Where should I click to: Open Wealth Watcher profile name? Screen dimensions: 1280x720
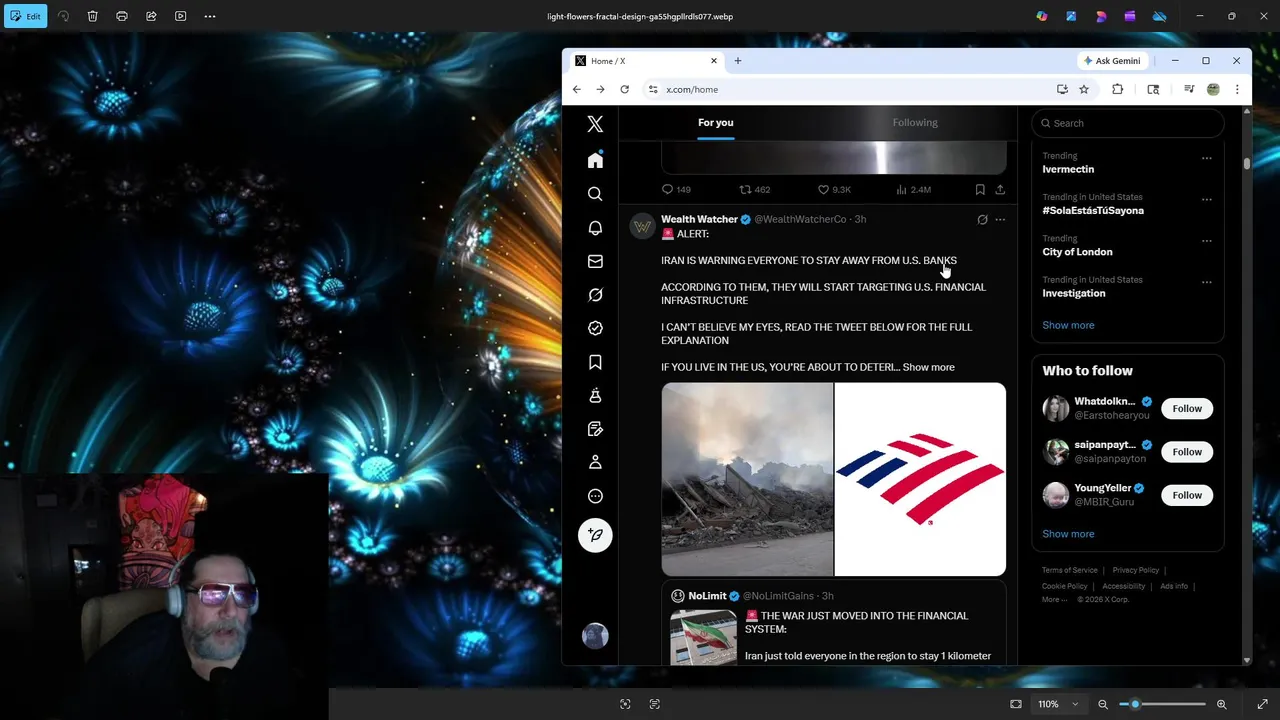pos(699,219)
